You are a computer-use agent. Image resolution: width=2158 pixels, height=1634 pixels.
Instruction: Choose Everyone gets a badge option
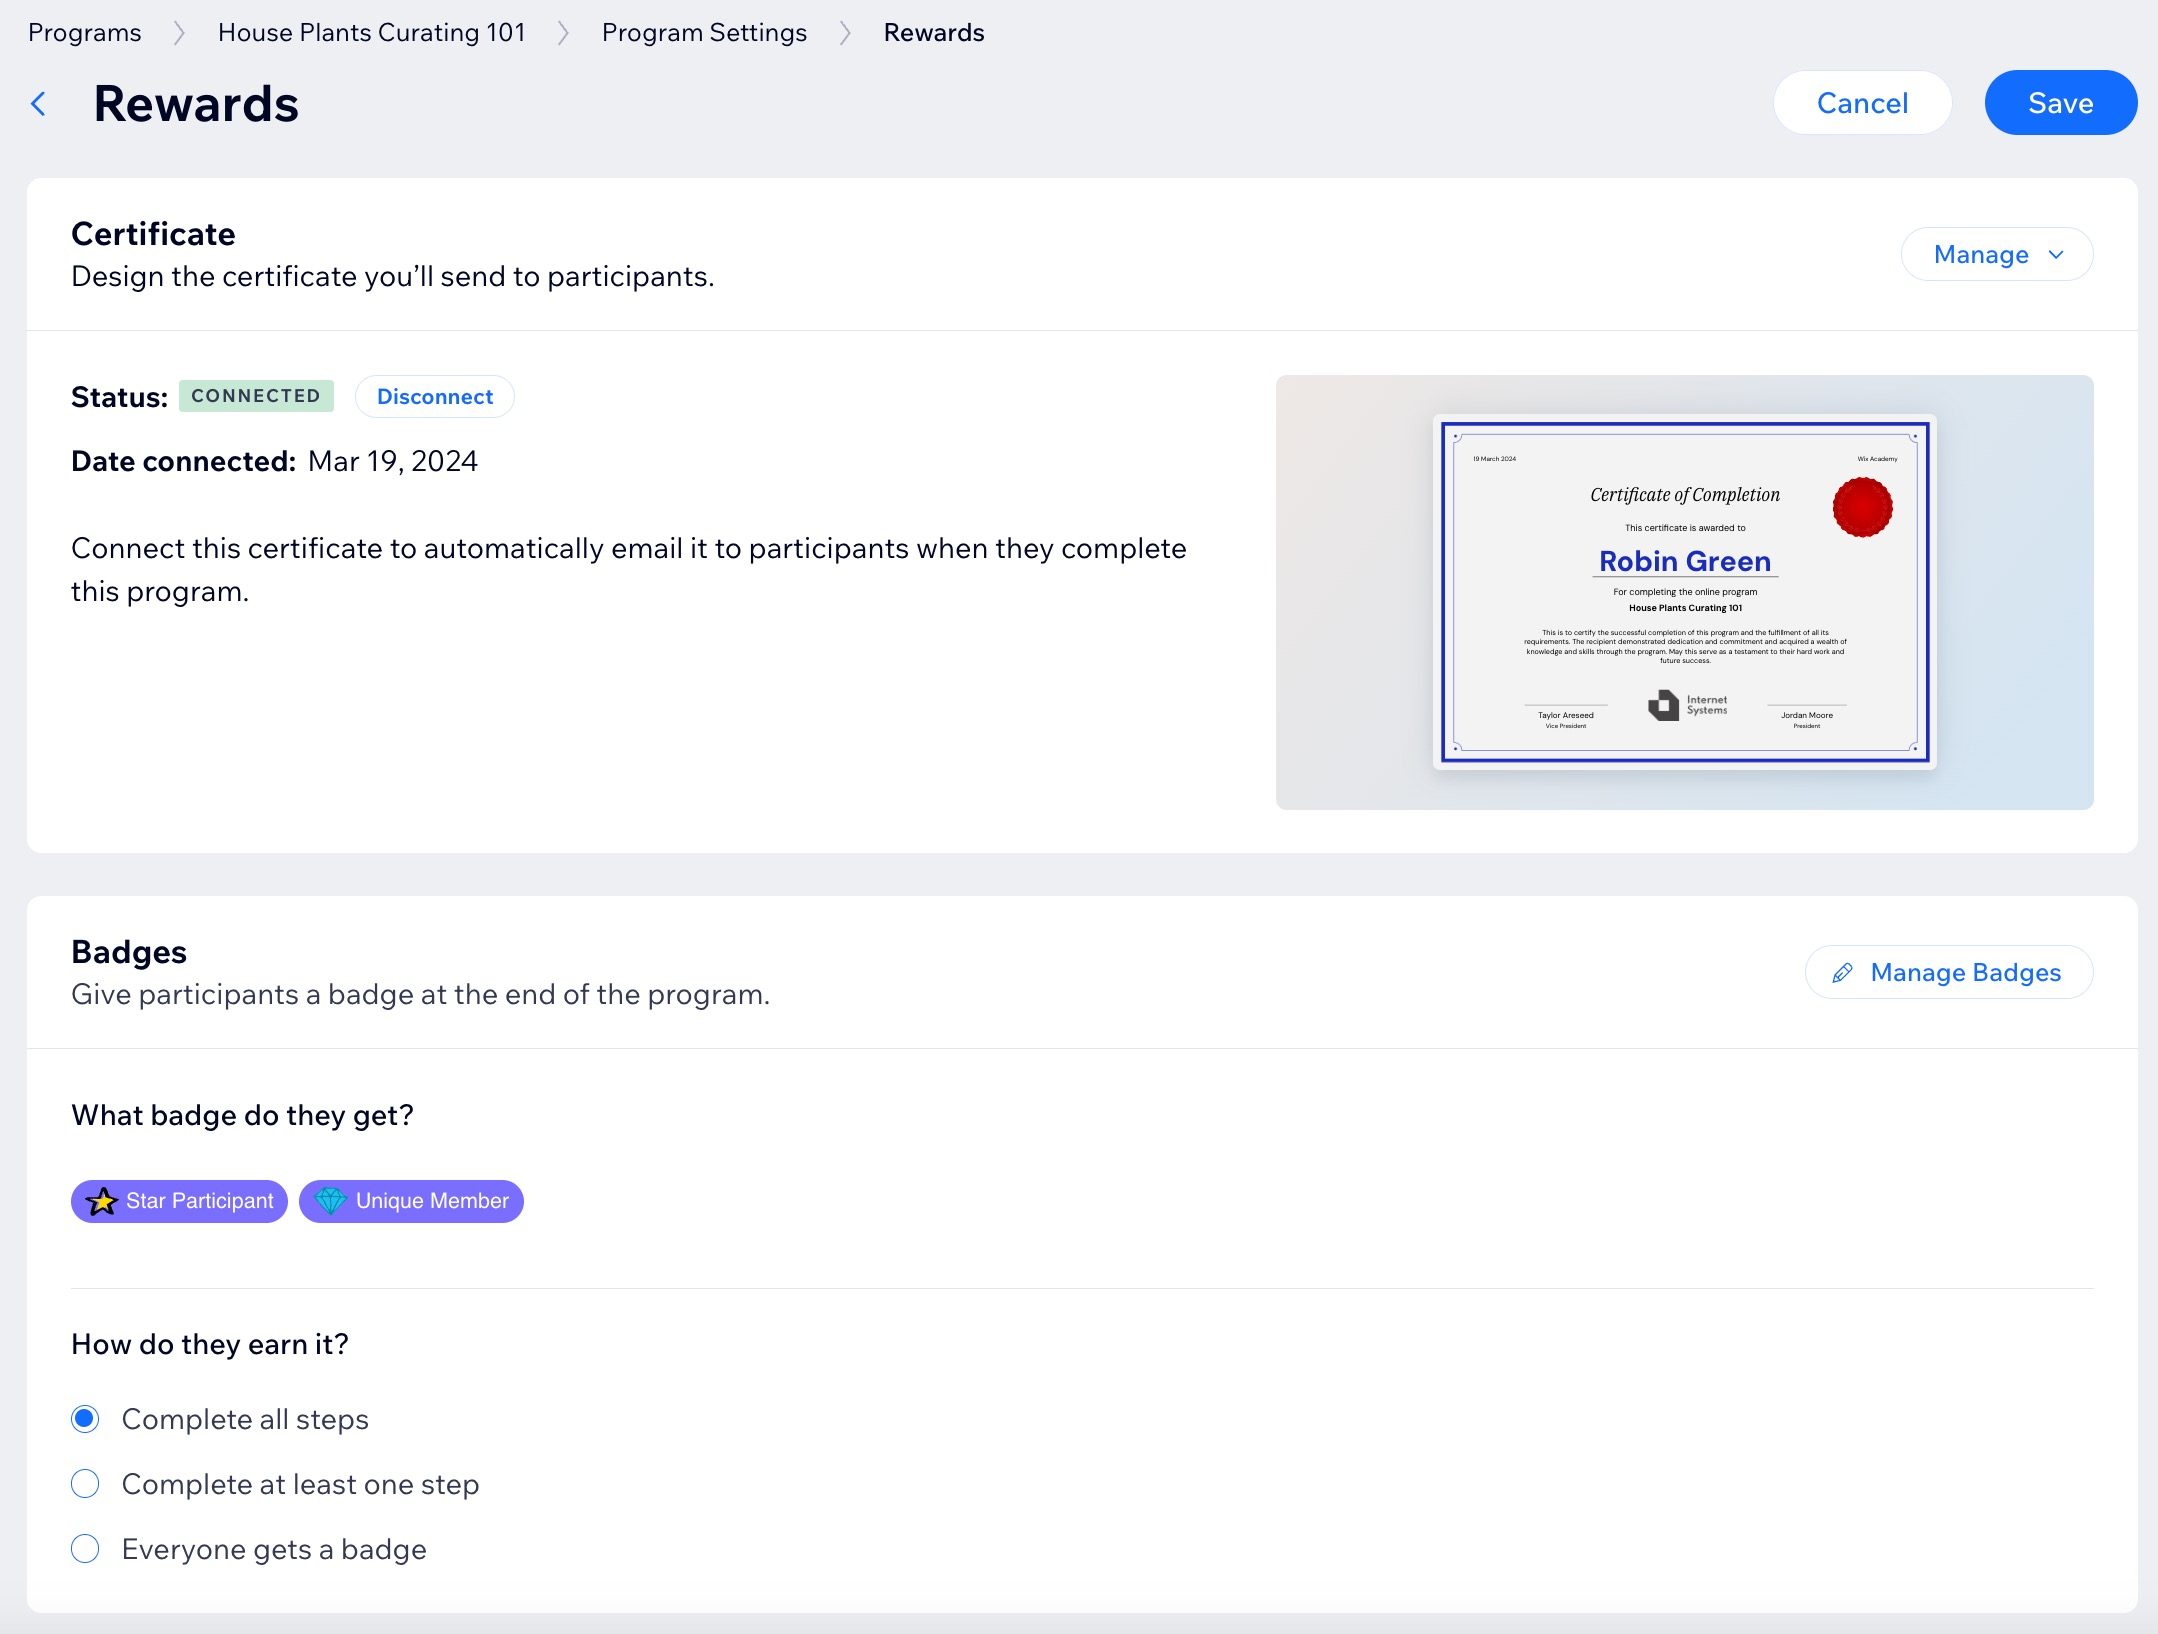tap(86, 1549)
